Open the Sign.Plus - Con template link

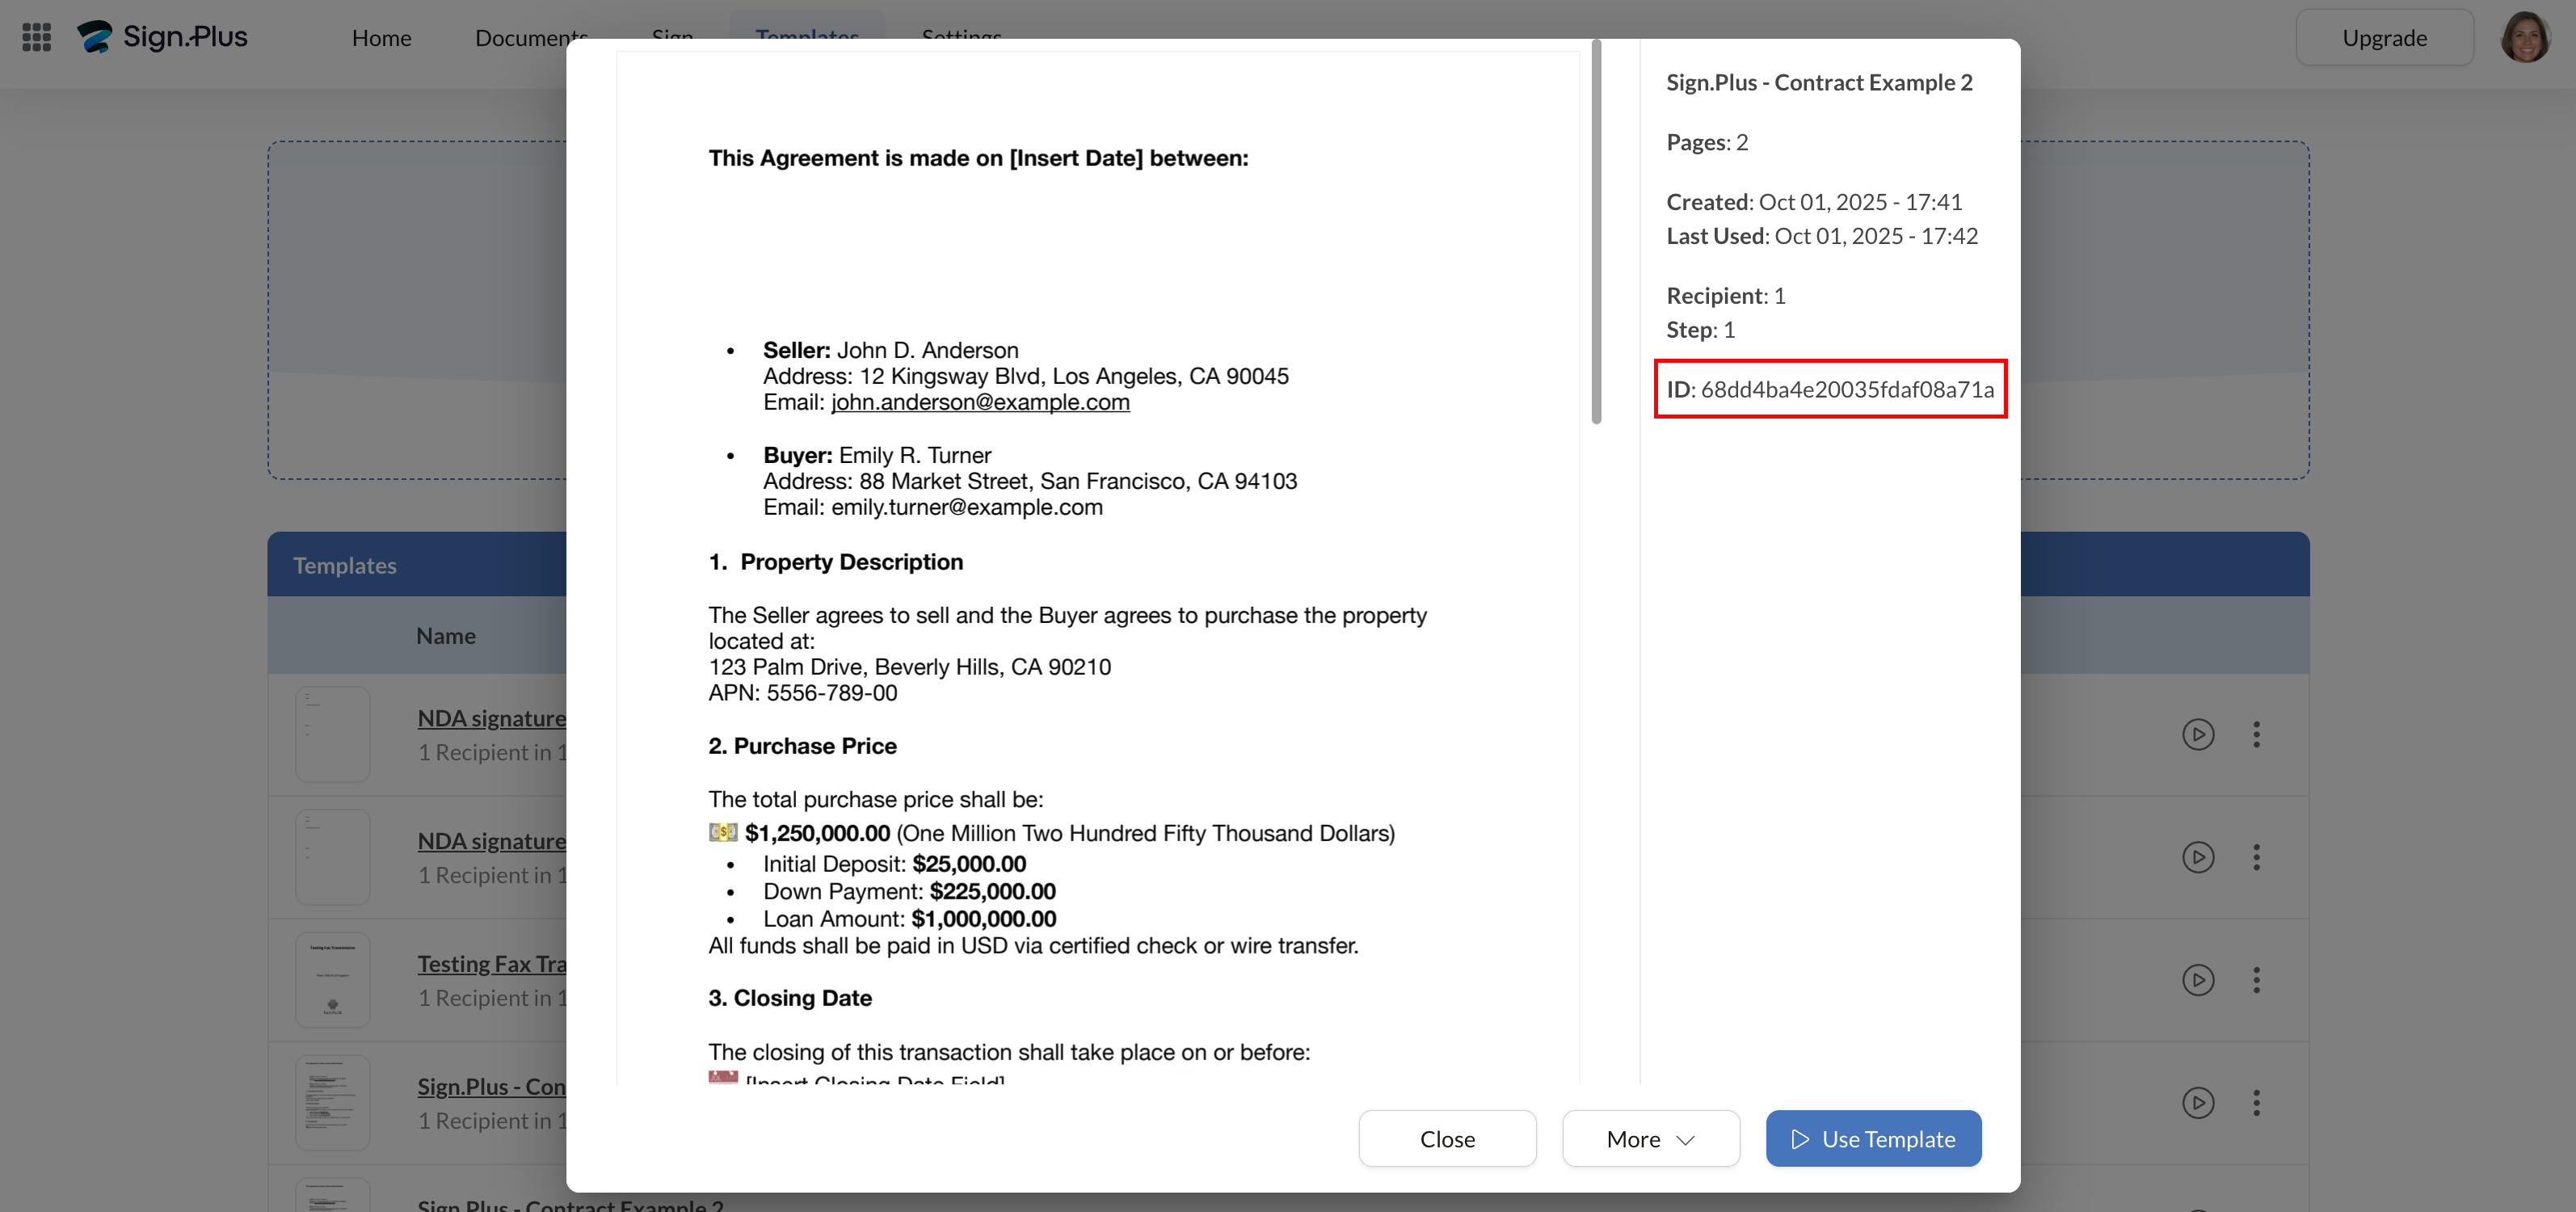tap(492, 1087)
